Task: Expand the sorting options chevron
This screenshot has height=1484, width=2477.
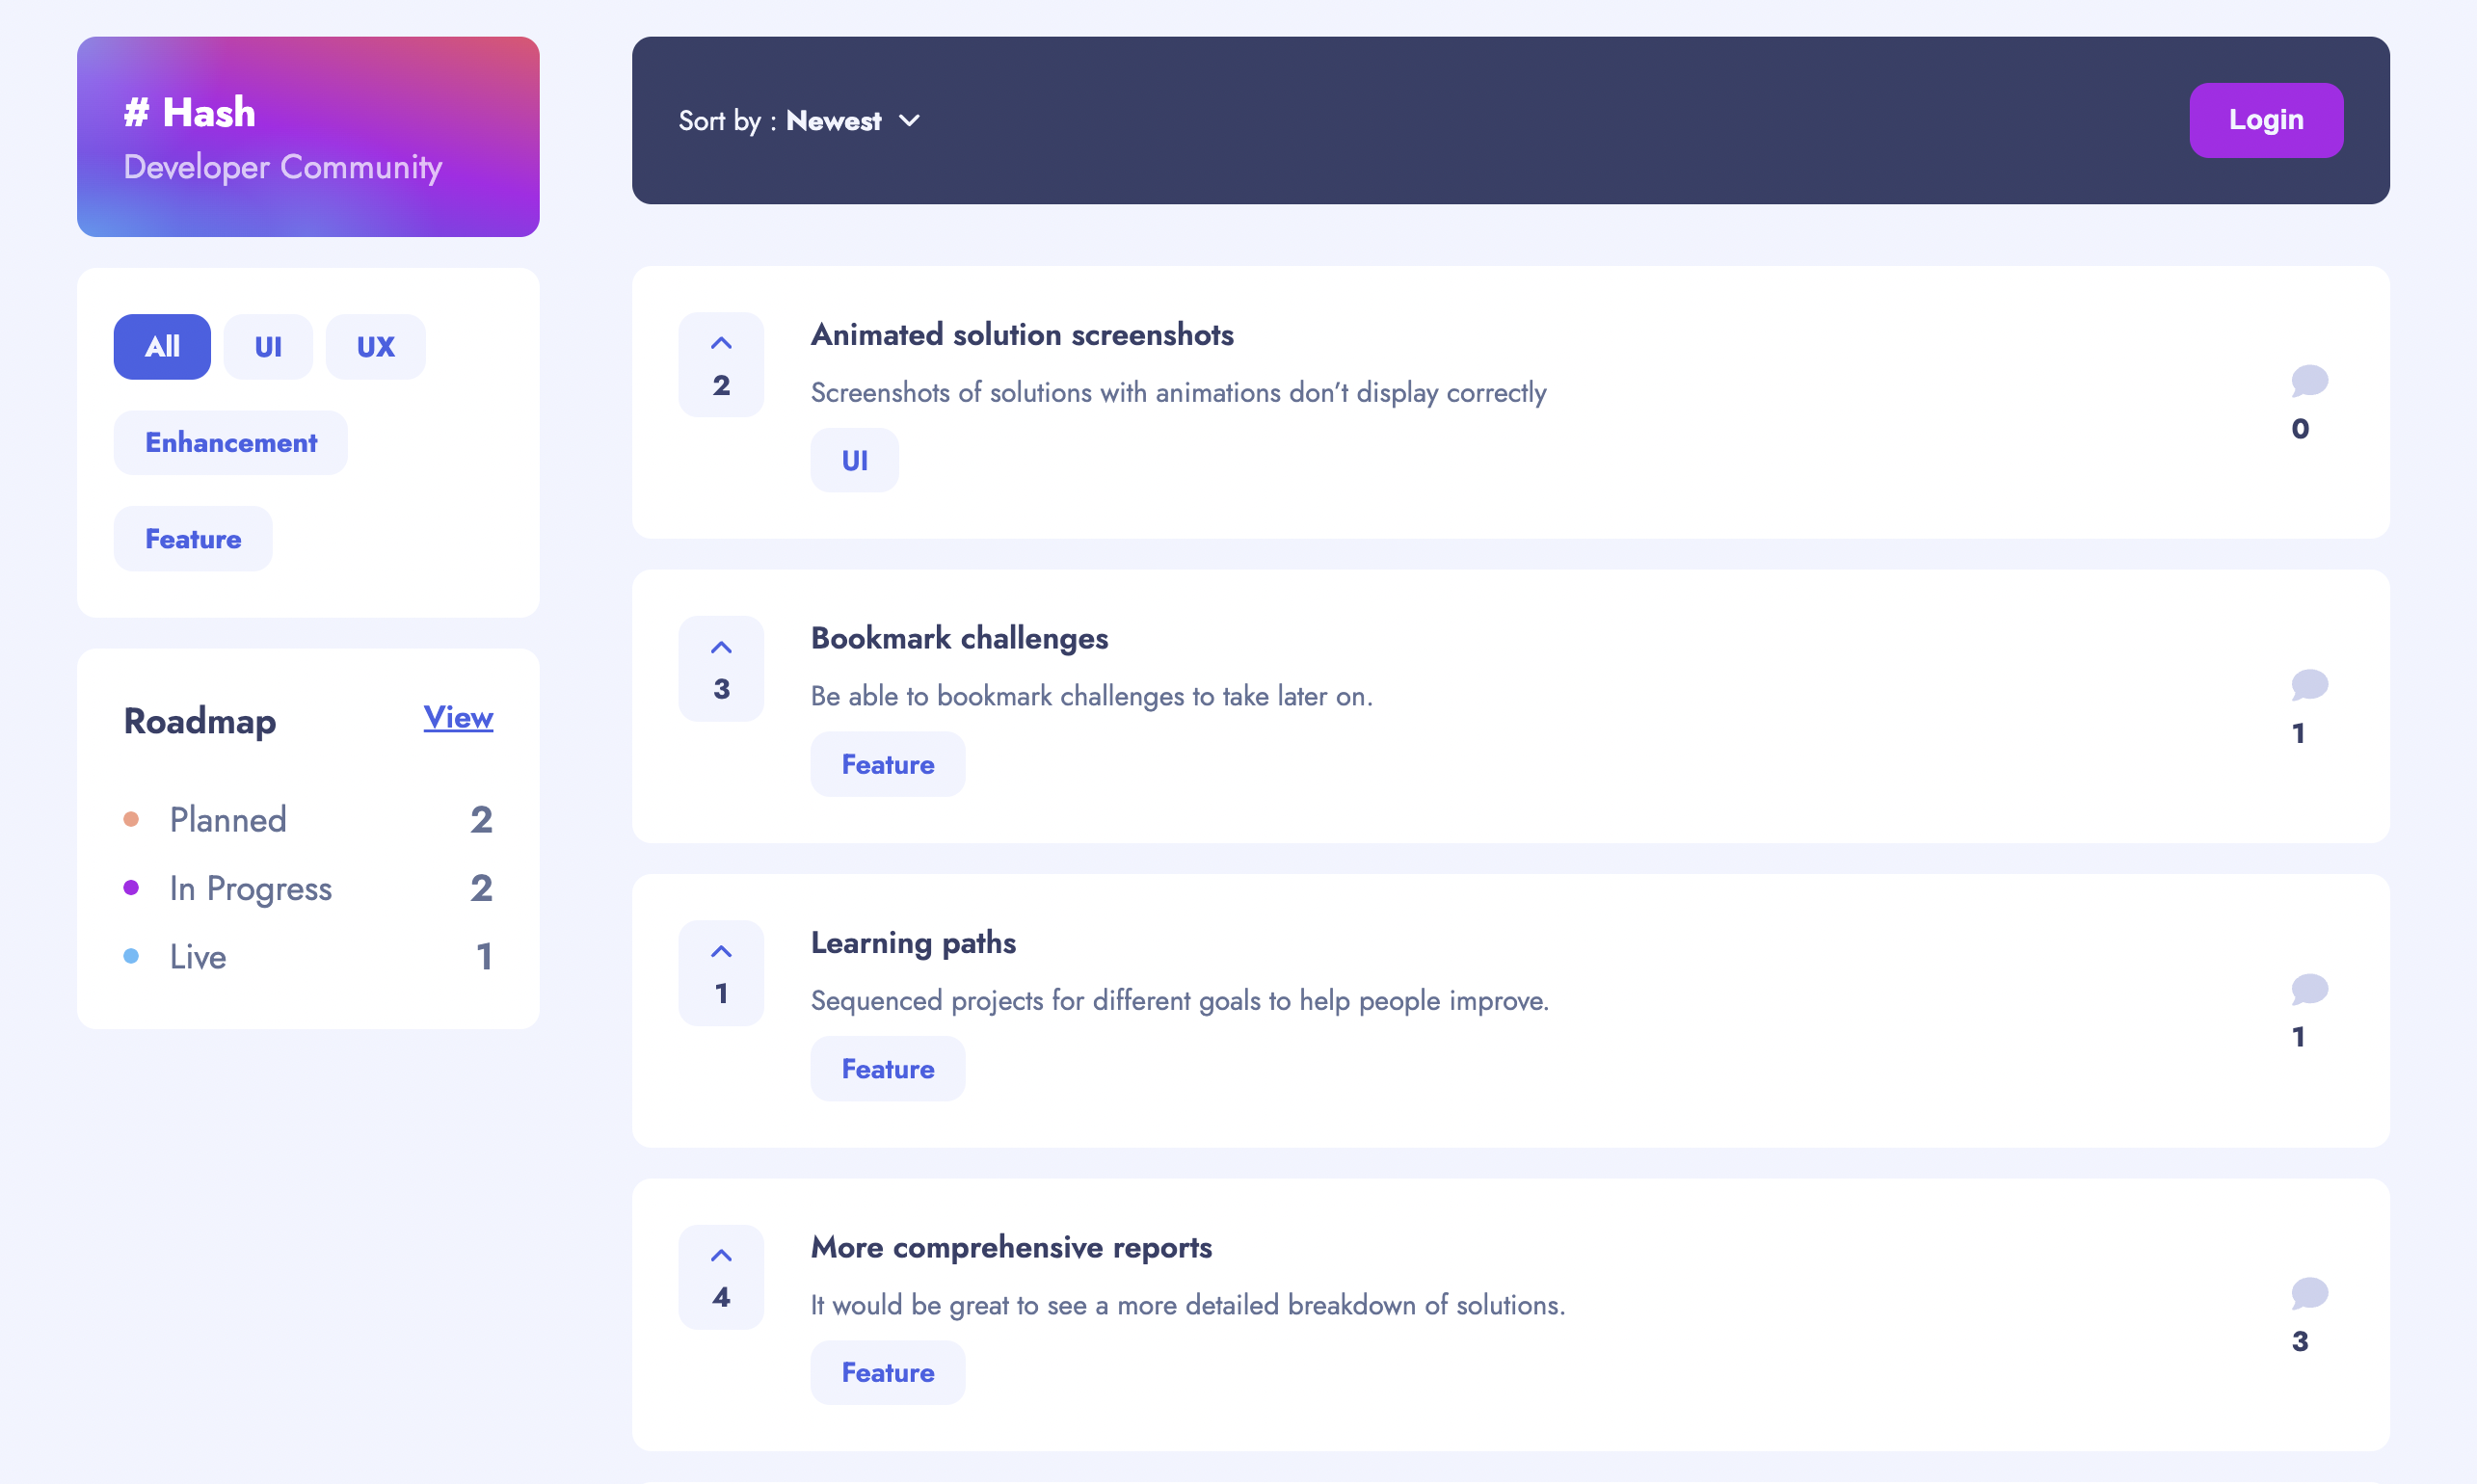Action: pos(911,120)
